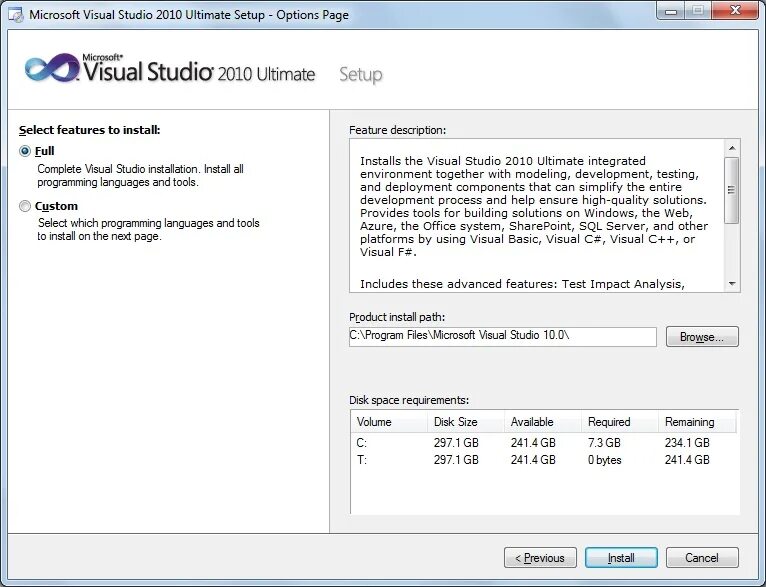Click the Volume column header
This screenshot has height=587, width=766.
pyautogui.click(x=389, y=422)
